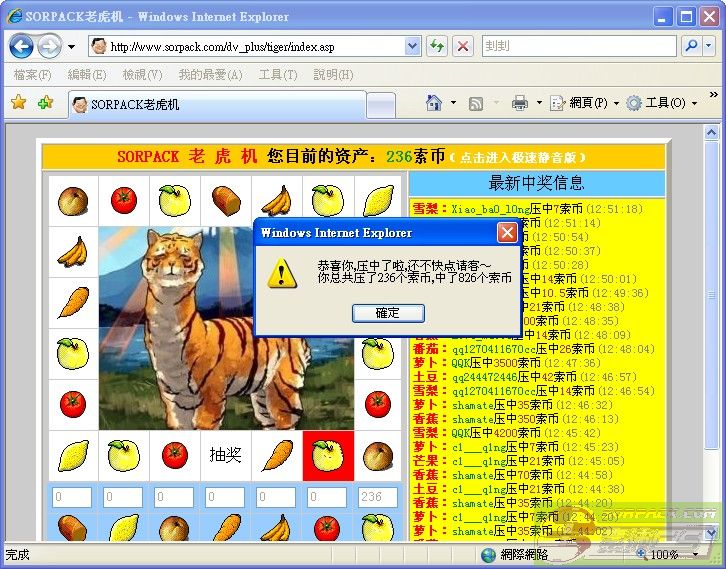The image size is (726, 569).
Task: Select the SORPACK老虎机 browser tab
Action: pyautogui.click(x=134, y=104)
